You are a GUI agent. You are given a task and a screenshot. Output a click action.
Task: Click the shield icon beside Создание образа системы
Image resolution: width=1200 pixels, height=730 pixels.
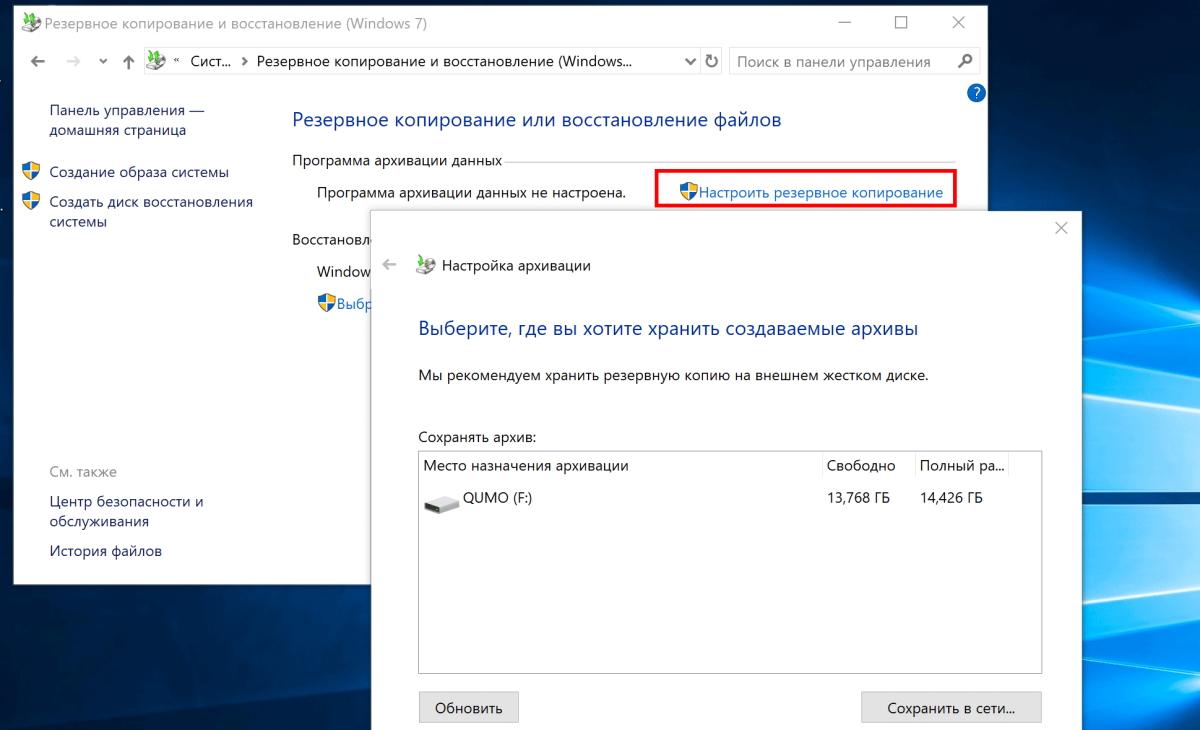point(31,172)
